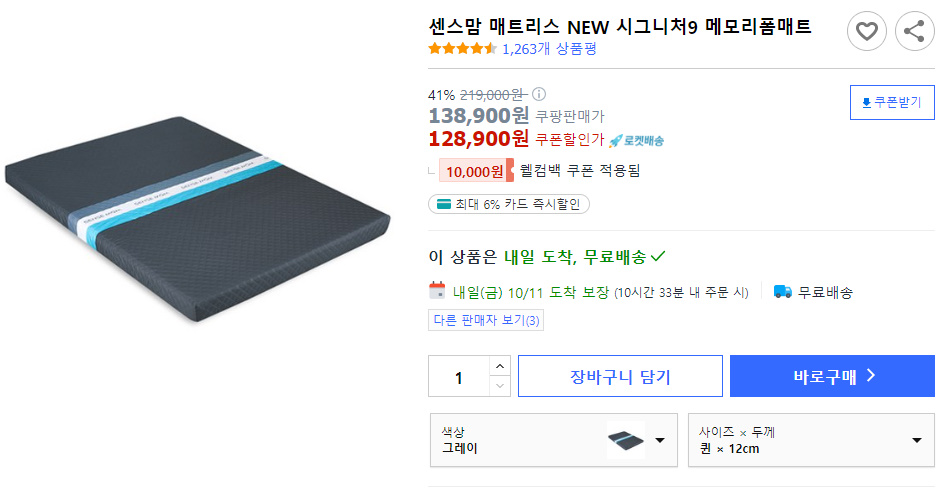Expand the 색상 color dropdown
The height and width of the screenshot is (488, 937).
(554, 440)
